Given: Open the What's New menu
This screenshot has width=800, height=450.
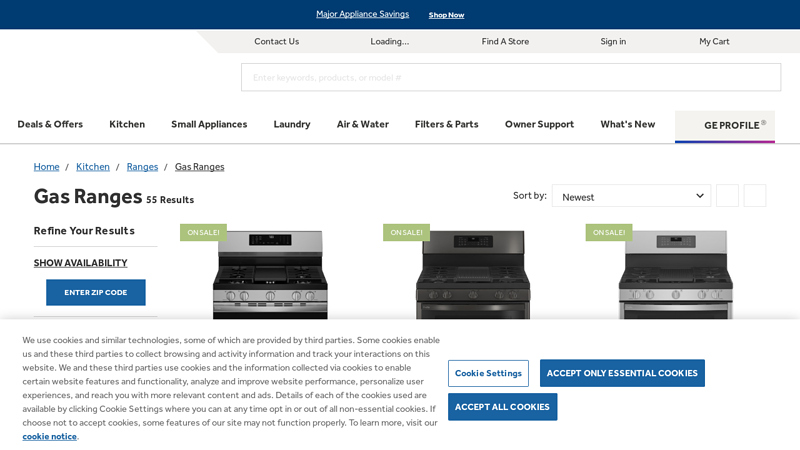Looking at the screenshot, I should (x=628, y=124).
